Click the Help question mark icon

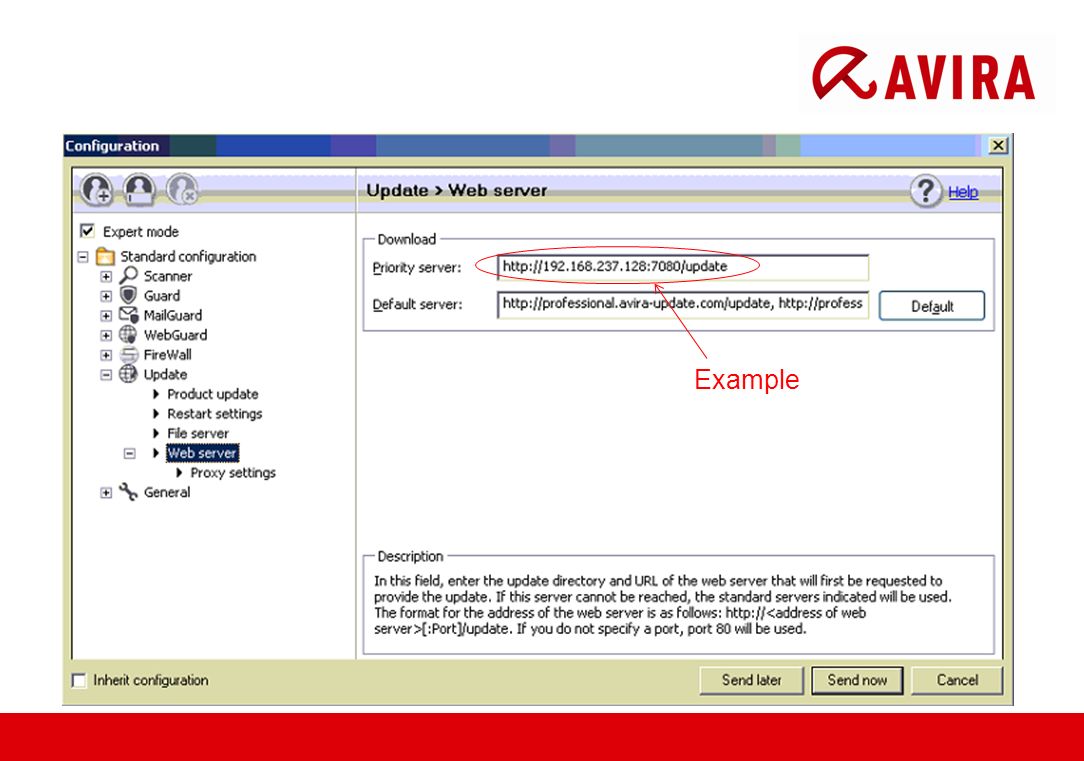point(926,191)
